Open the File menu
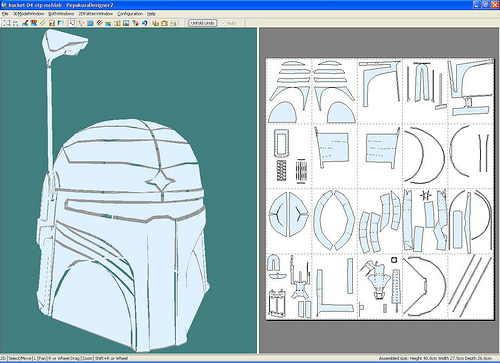Viewport: 500px width, 363px height. pyautogui.click(x=5, y=14)
